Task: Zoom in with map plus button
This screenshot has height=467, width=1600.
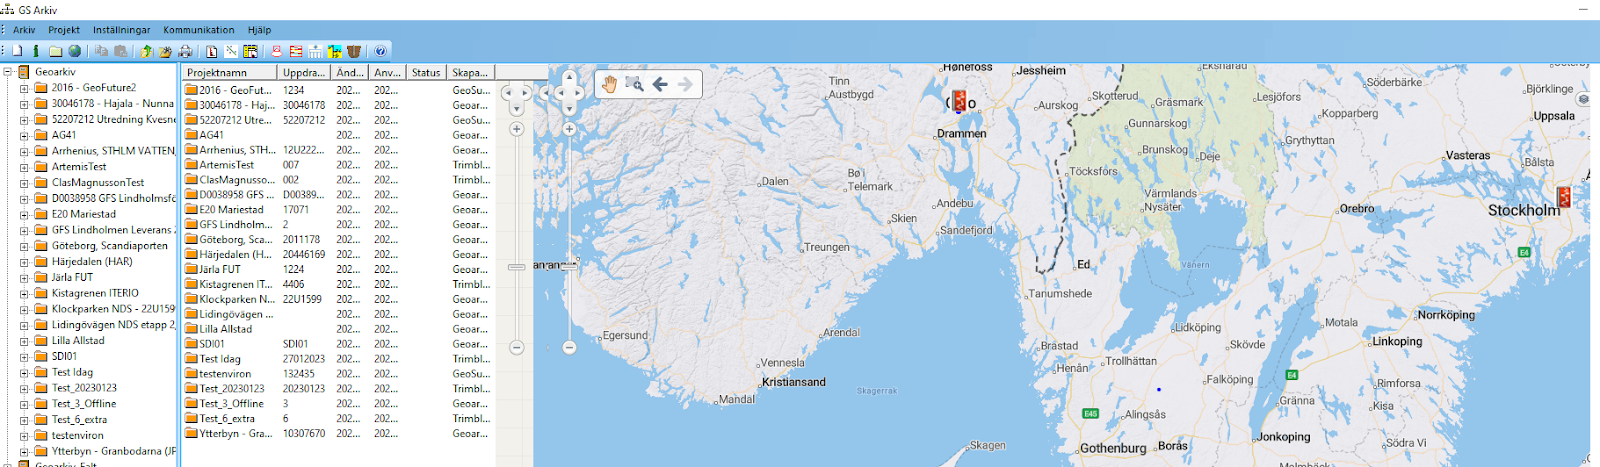Action: (x=569, y=129)
